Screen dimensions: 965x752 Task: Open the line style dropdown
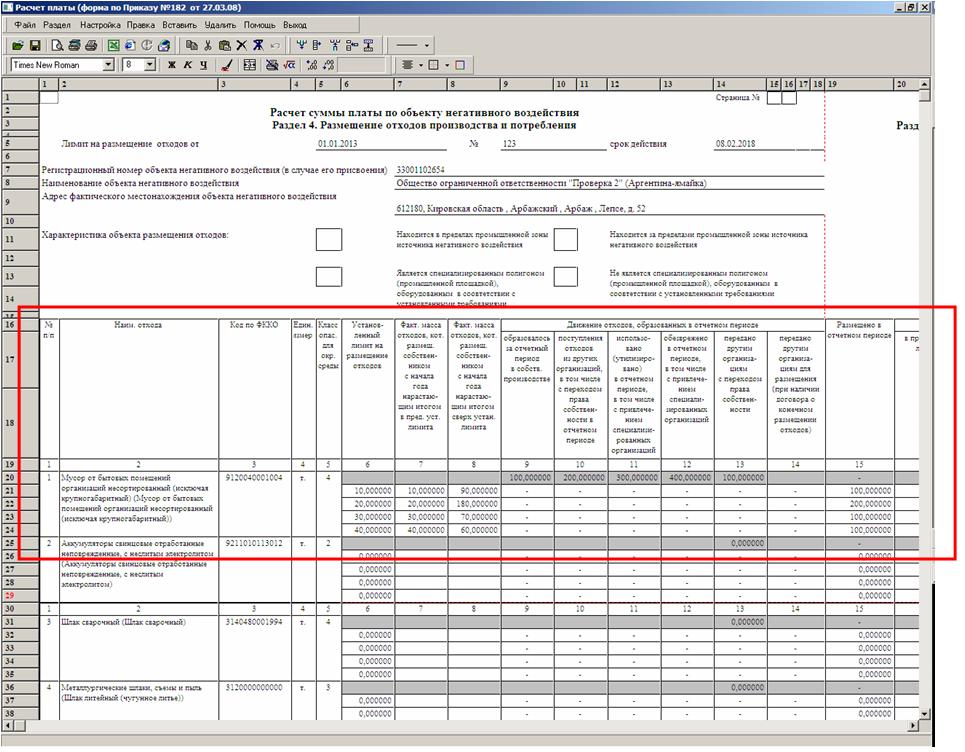tap(427, 45)
